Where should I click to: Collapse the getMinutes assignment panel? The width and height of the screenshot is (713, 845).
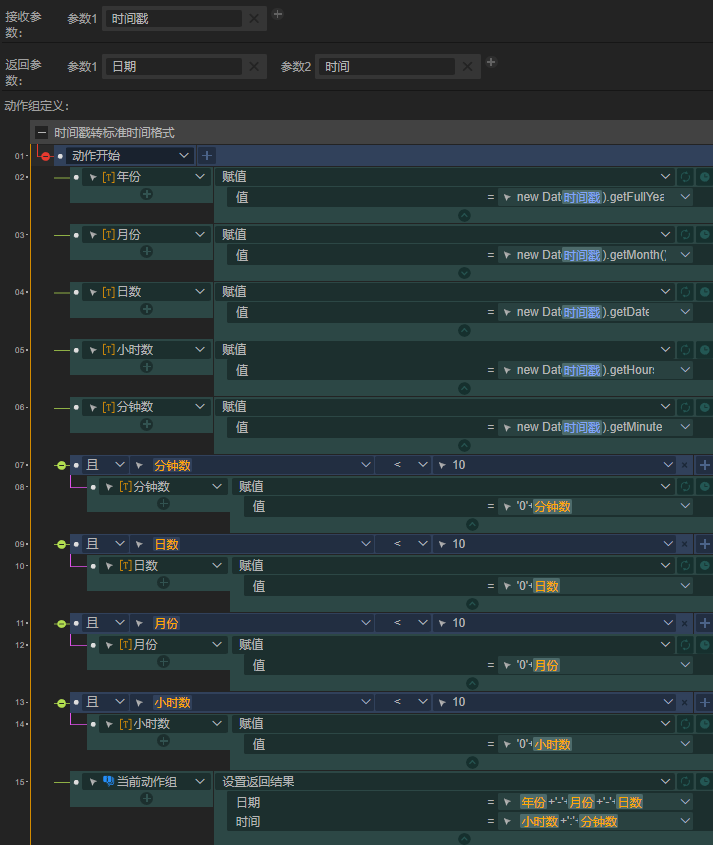tap(465, 446)
